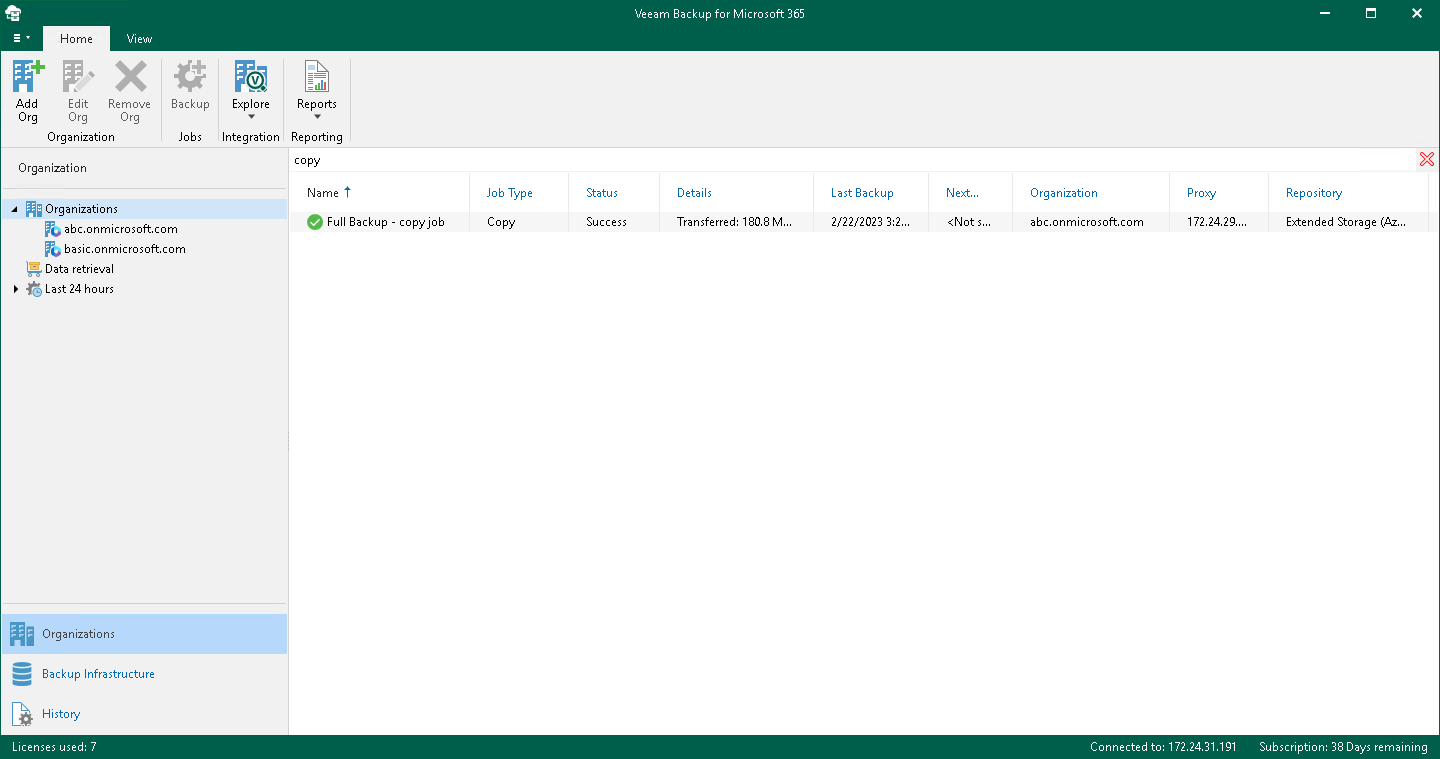Click the Veeam app icon in title bar
Image resolution: width=1440 pixels, height=759 pixels.
tap(14, 13)
